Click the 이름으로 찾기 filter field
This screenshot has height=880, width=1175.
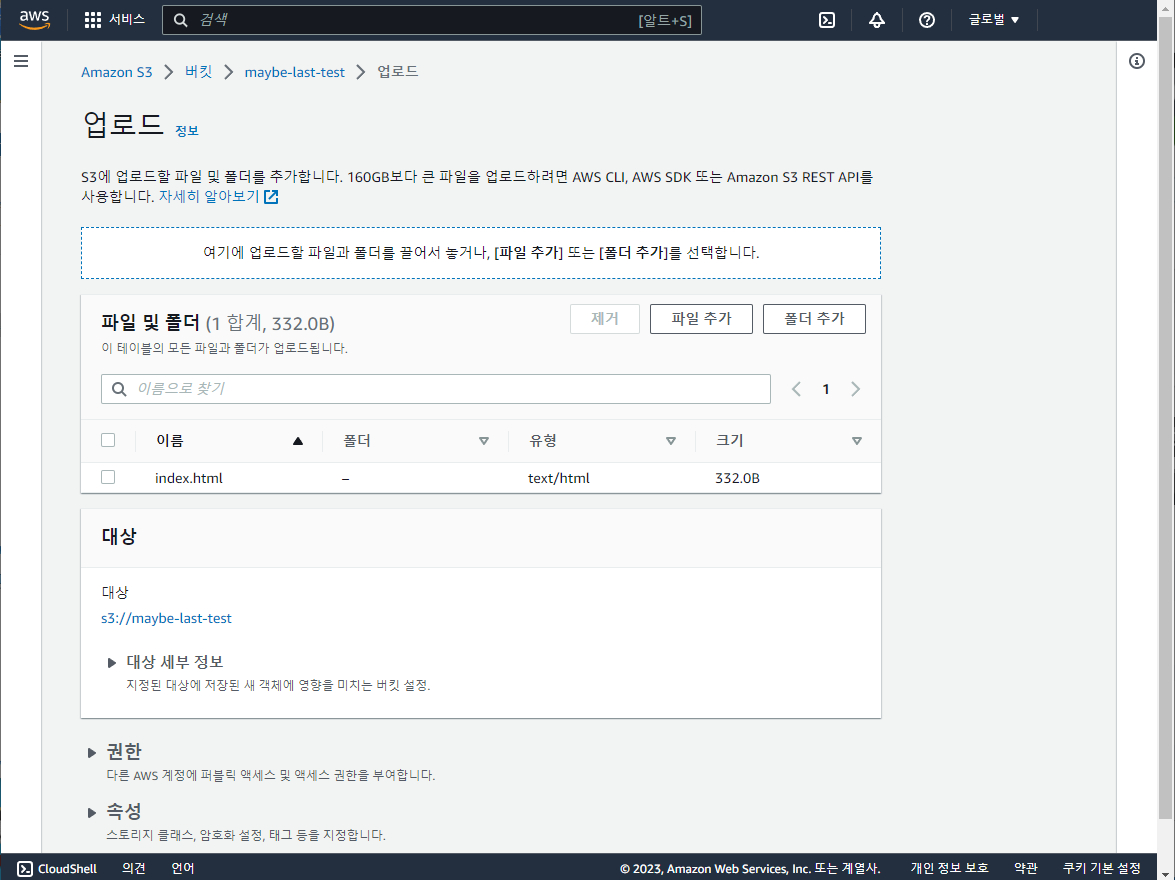[x=436, y=389]
